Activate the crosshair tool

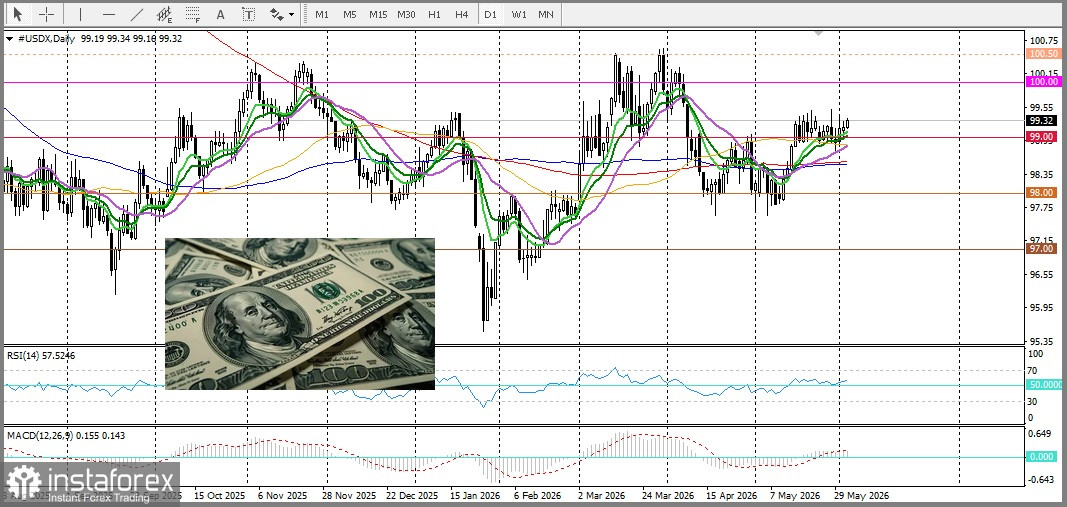[x=46, y=14]
